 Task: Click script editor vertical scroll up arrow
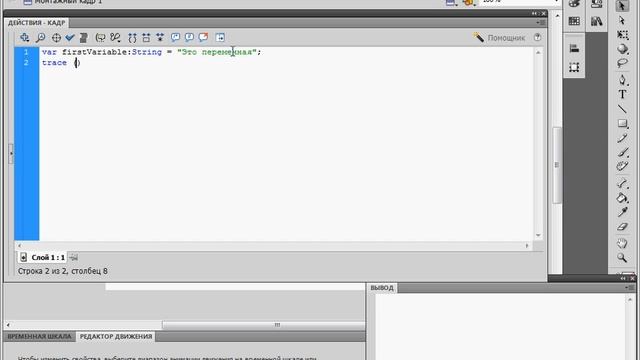tap(538, 53)
